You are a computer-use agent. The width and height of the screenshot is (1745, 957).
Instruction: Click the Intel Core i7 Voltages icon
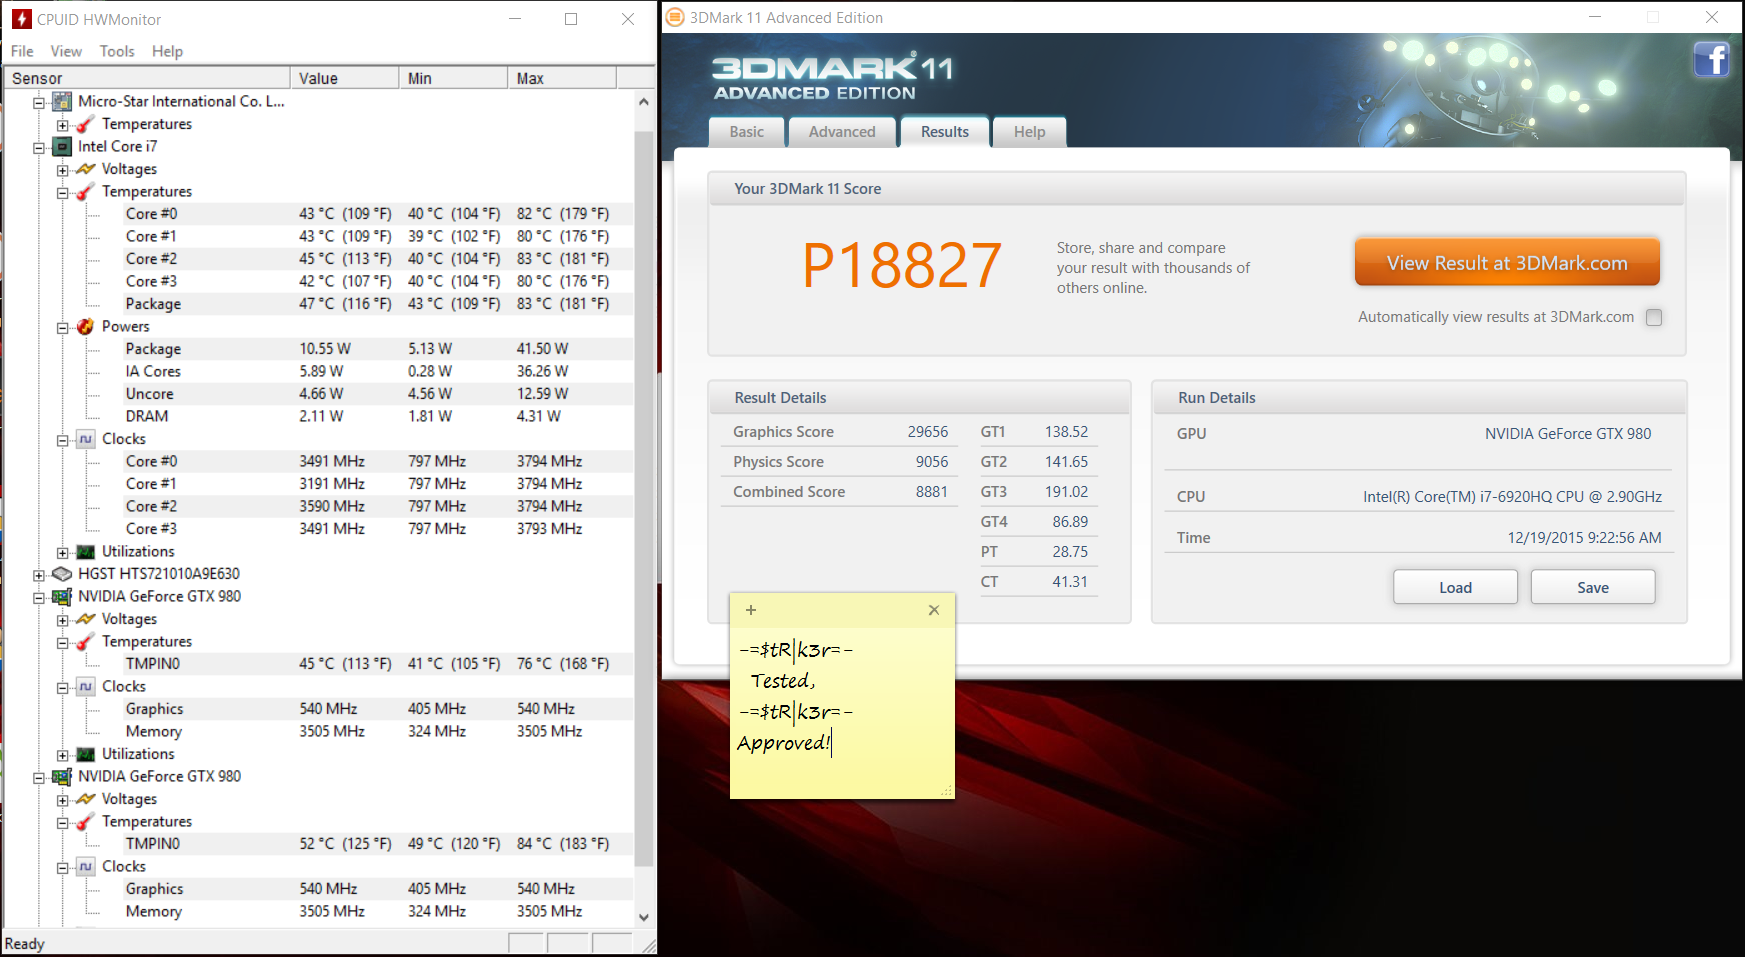pyautogui.click(x=86, y=169)
